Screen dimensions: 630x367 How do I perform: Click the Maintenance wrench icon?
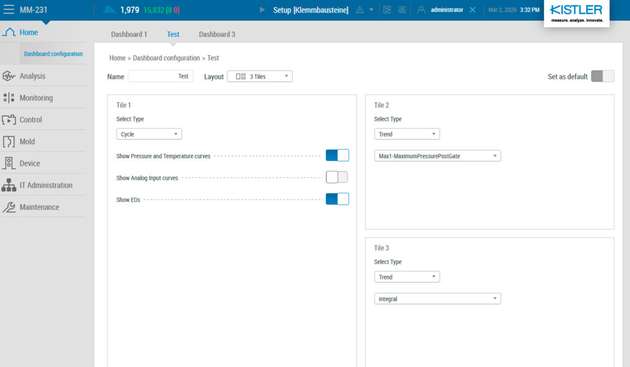(x=8, y=207)
